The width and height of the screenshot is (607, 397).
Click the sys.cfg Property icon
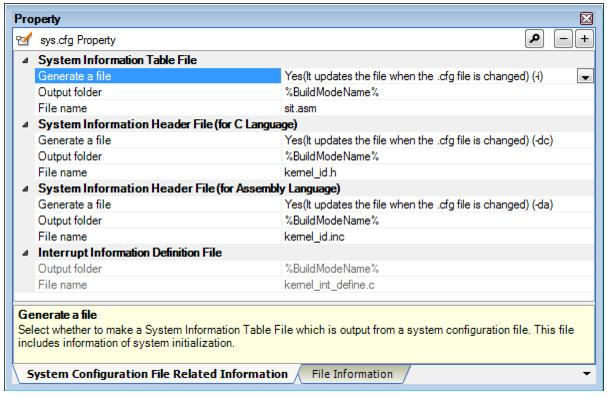[24, 39]
